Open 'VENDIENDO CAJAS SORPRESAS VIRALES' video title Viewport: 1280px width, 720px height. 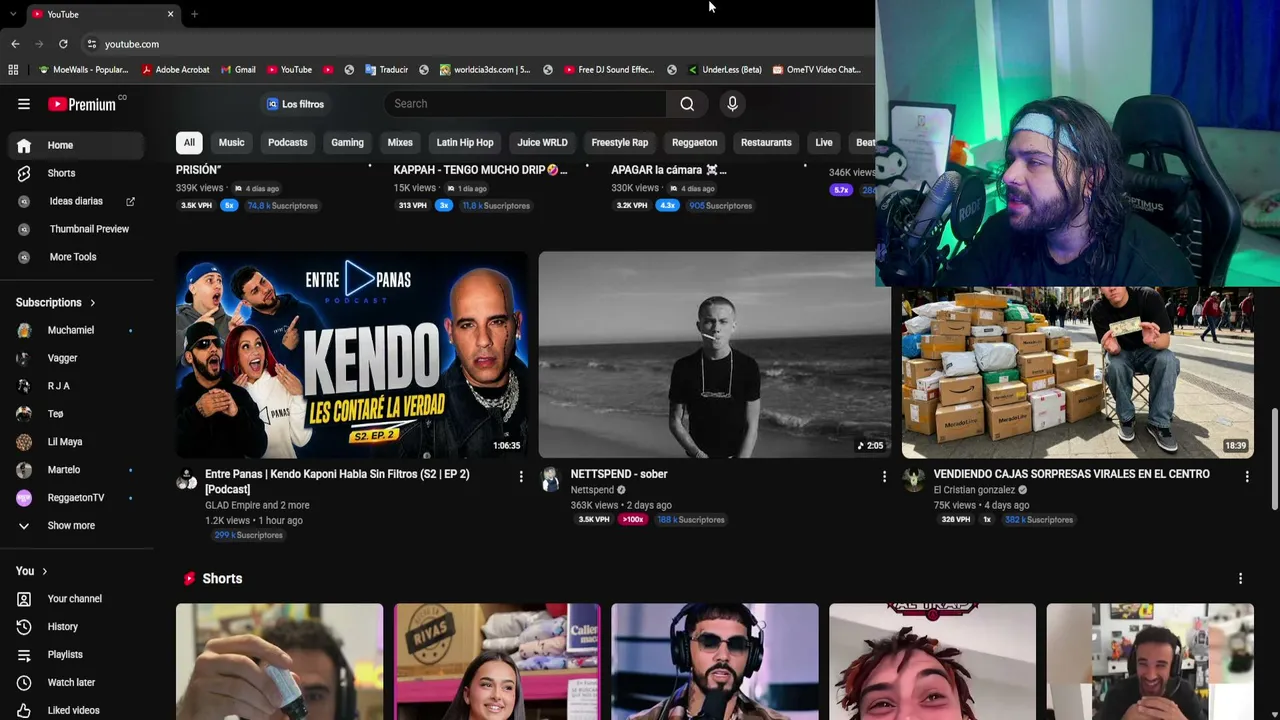(1071, 474)
